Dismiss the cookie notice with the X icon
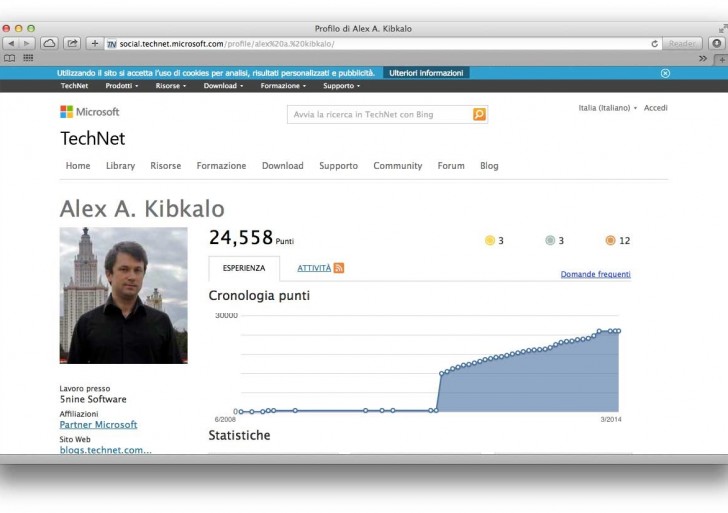 click(x=665, y=73)
